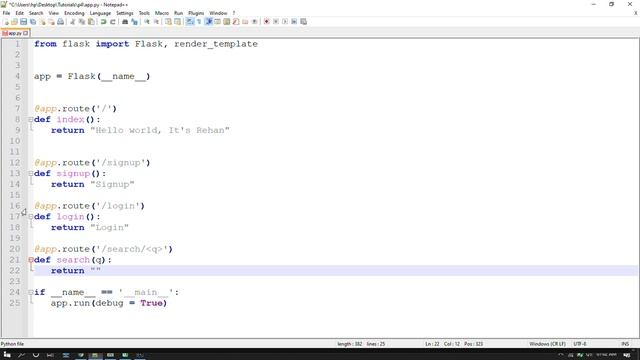This screenshot has height=360, width=640.
Task: Collapse the fold marker at def index()
Action: coord(31,120)
